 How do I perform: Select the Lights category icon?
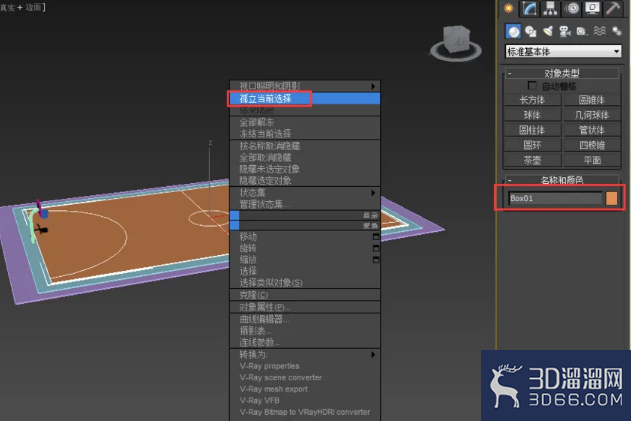point(548,31)
